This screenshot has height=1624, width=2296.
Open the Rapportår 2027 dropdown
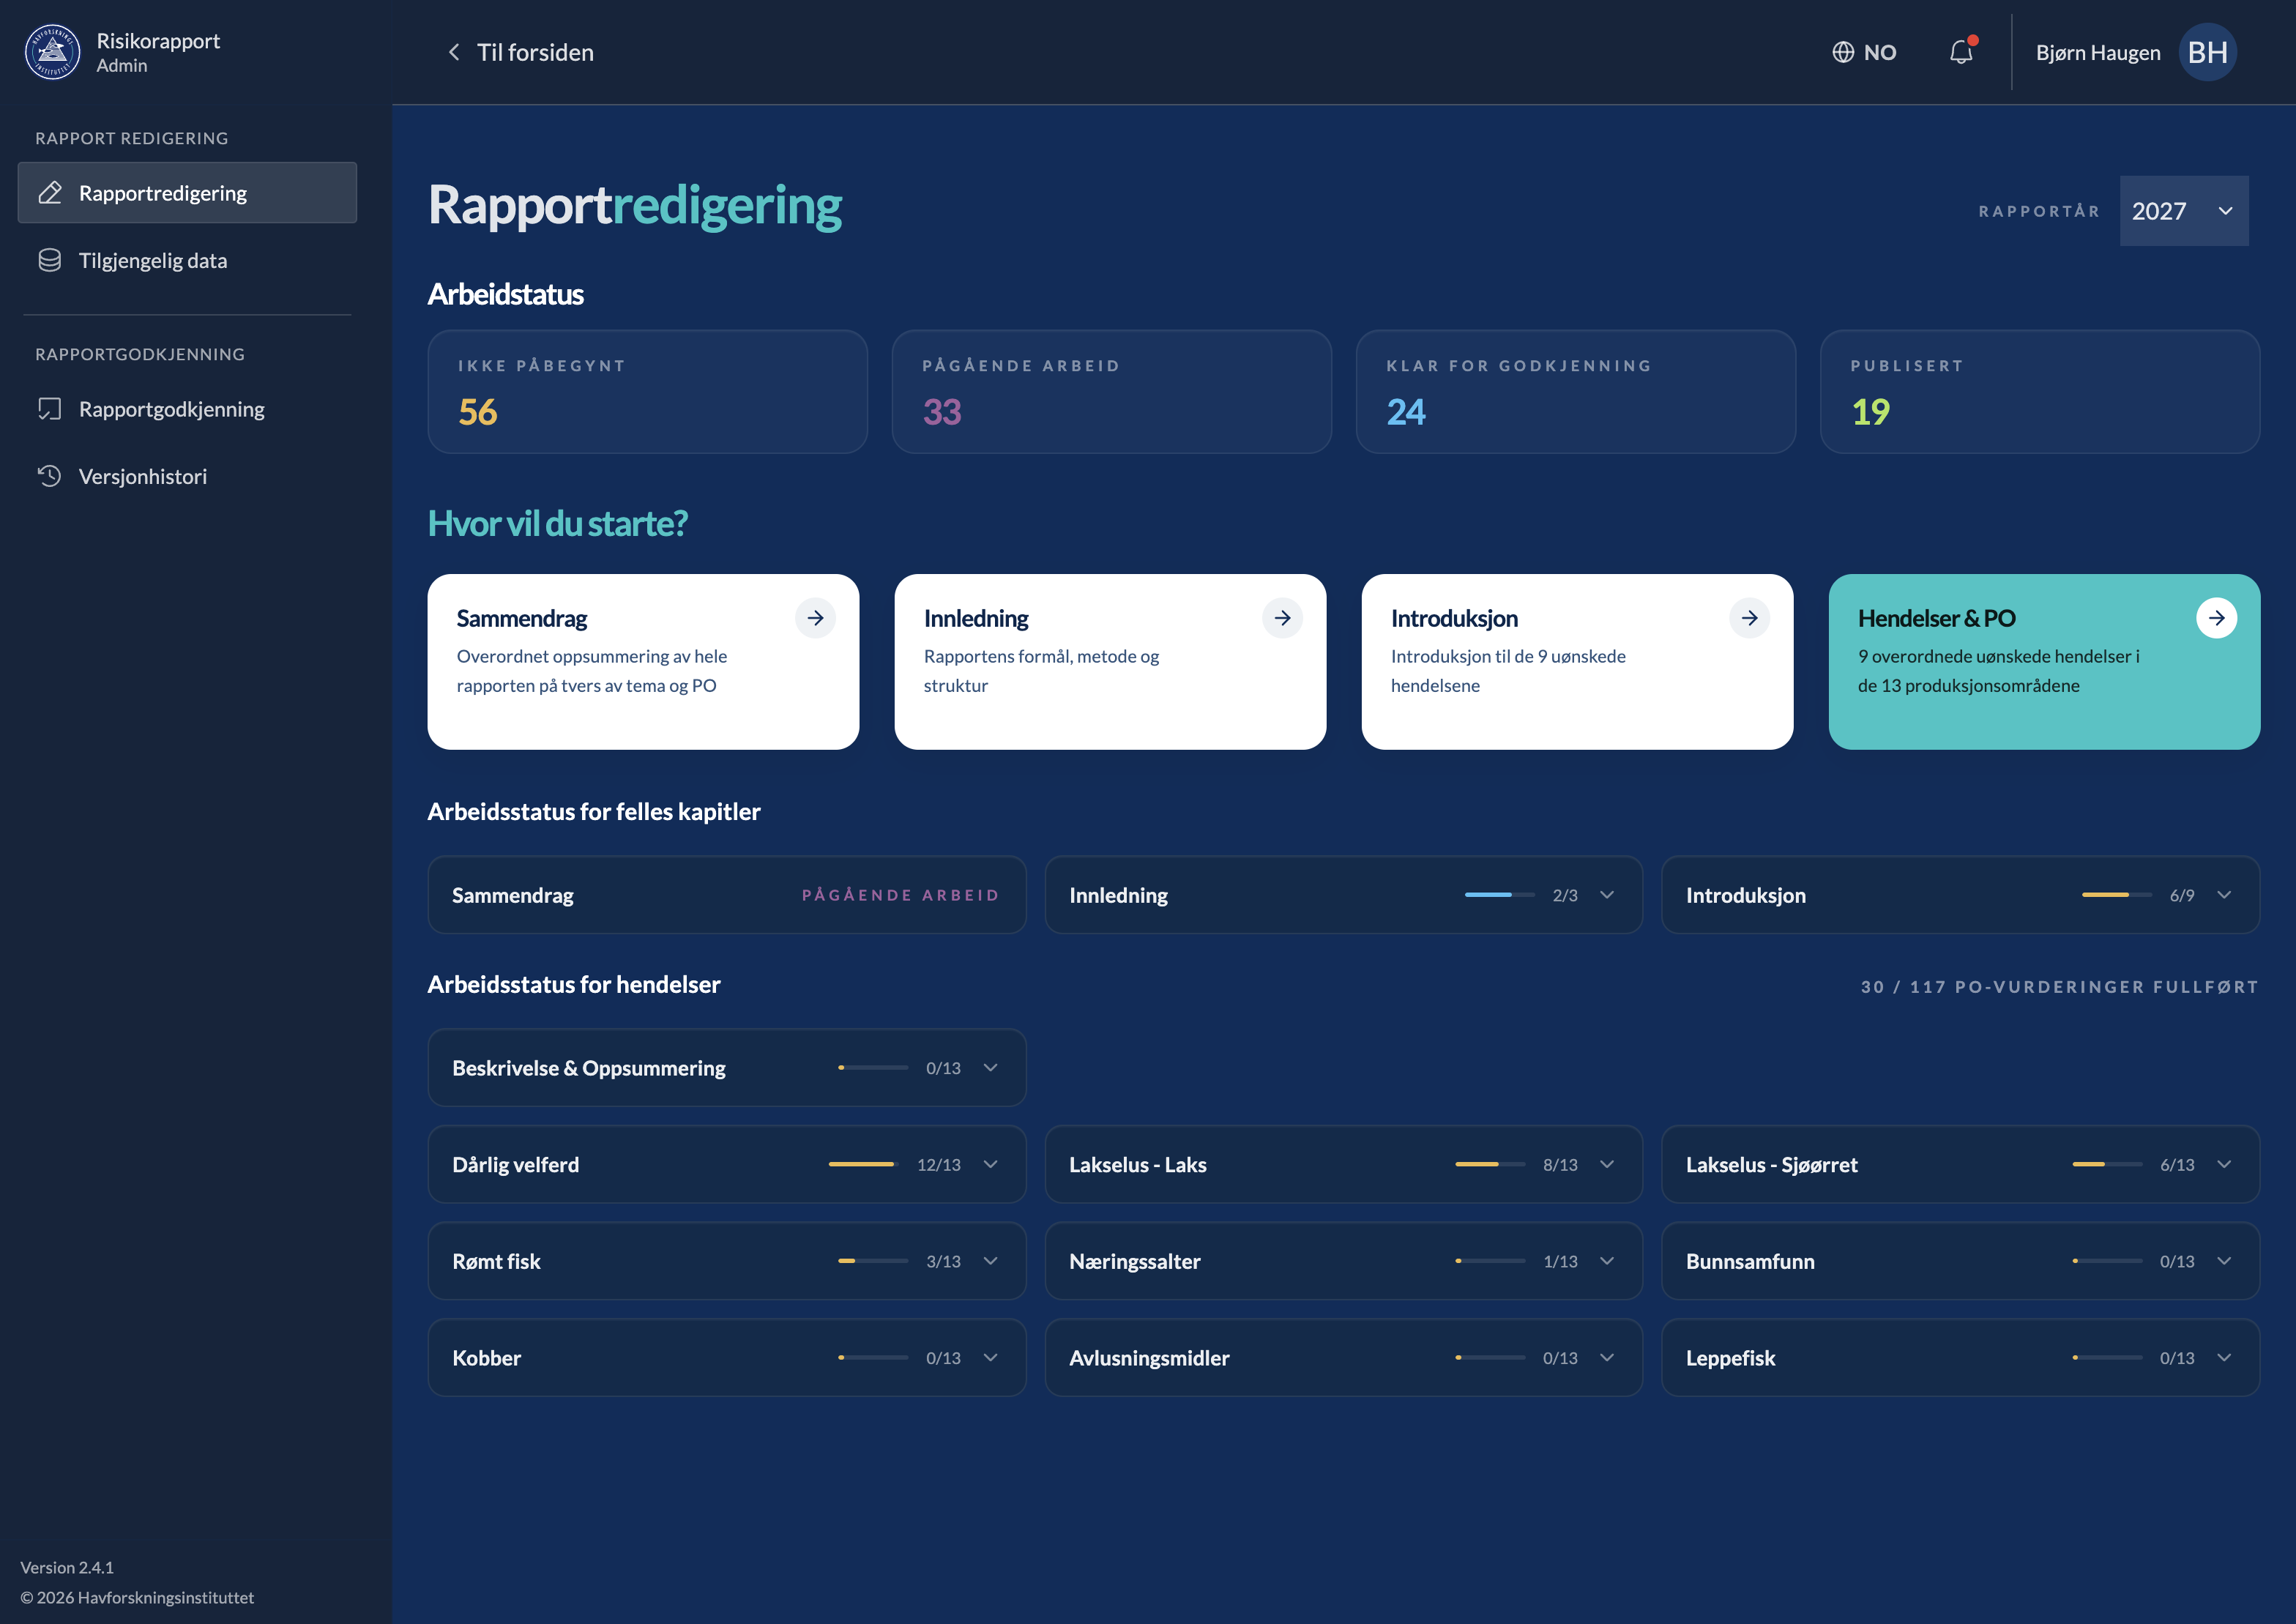pyautogui.click(x=2184, y=211)
